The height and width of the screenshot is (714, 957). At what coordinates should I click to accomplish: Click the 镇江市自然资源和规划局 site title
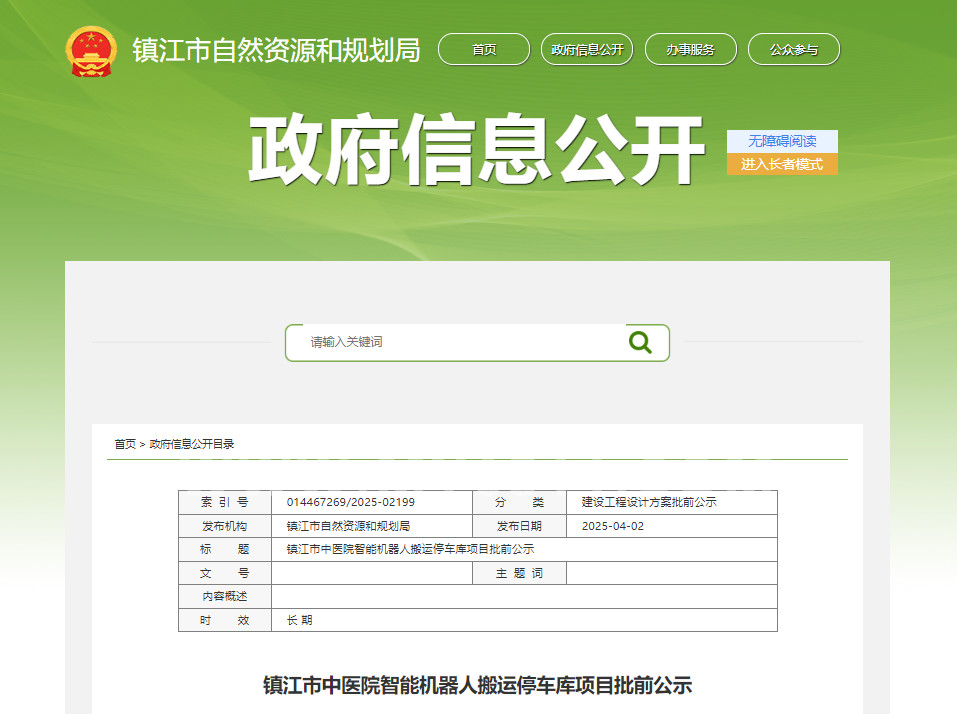tap(276, 50)
